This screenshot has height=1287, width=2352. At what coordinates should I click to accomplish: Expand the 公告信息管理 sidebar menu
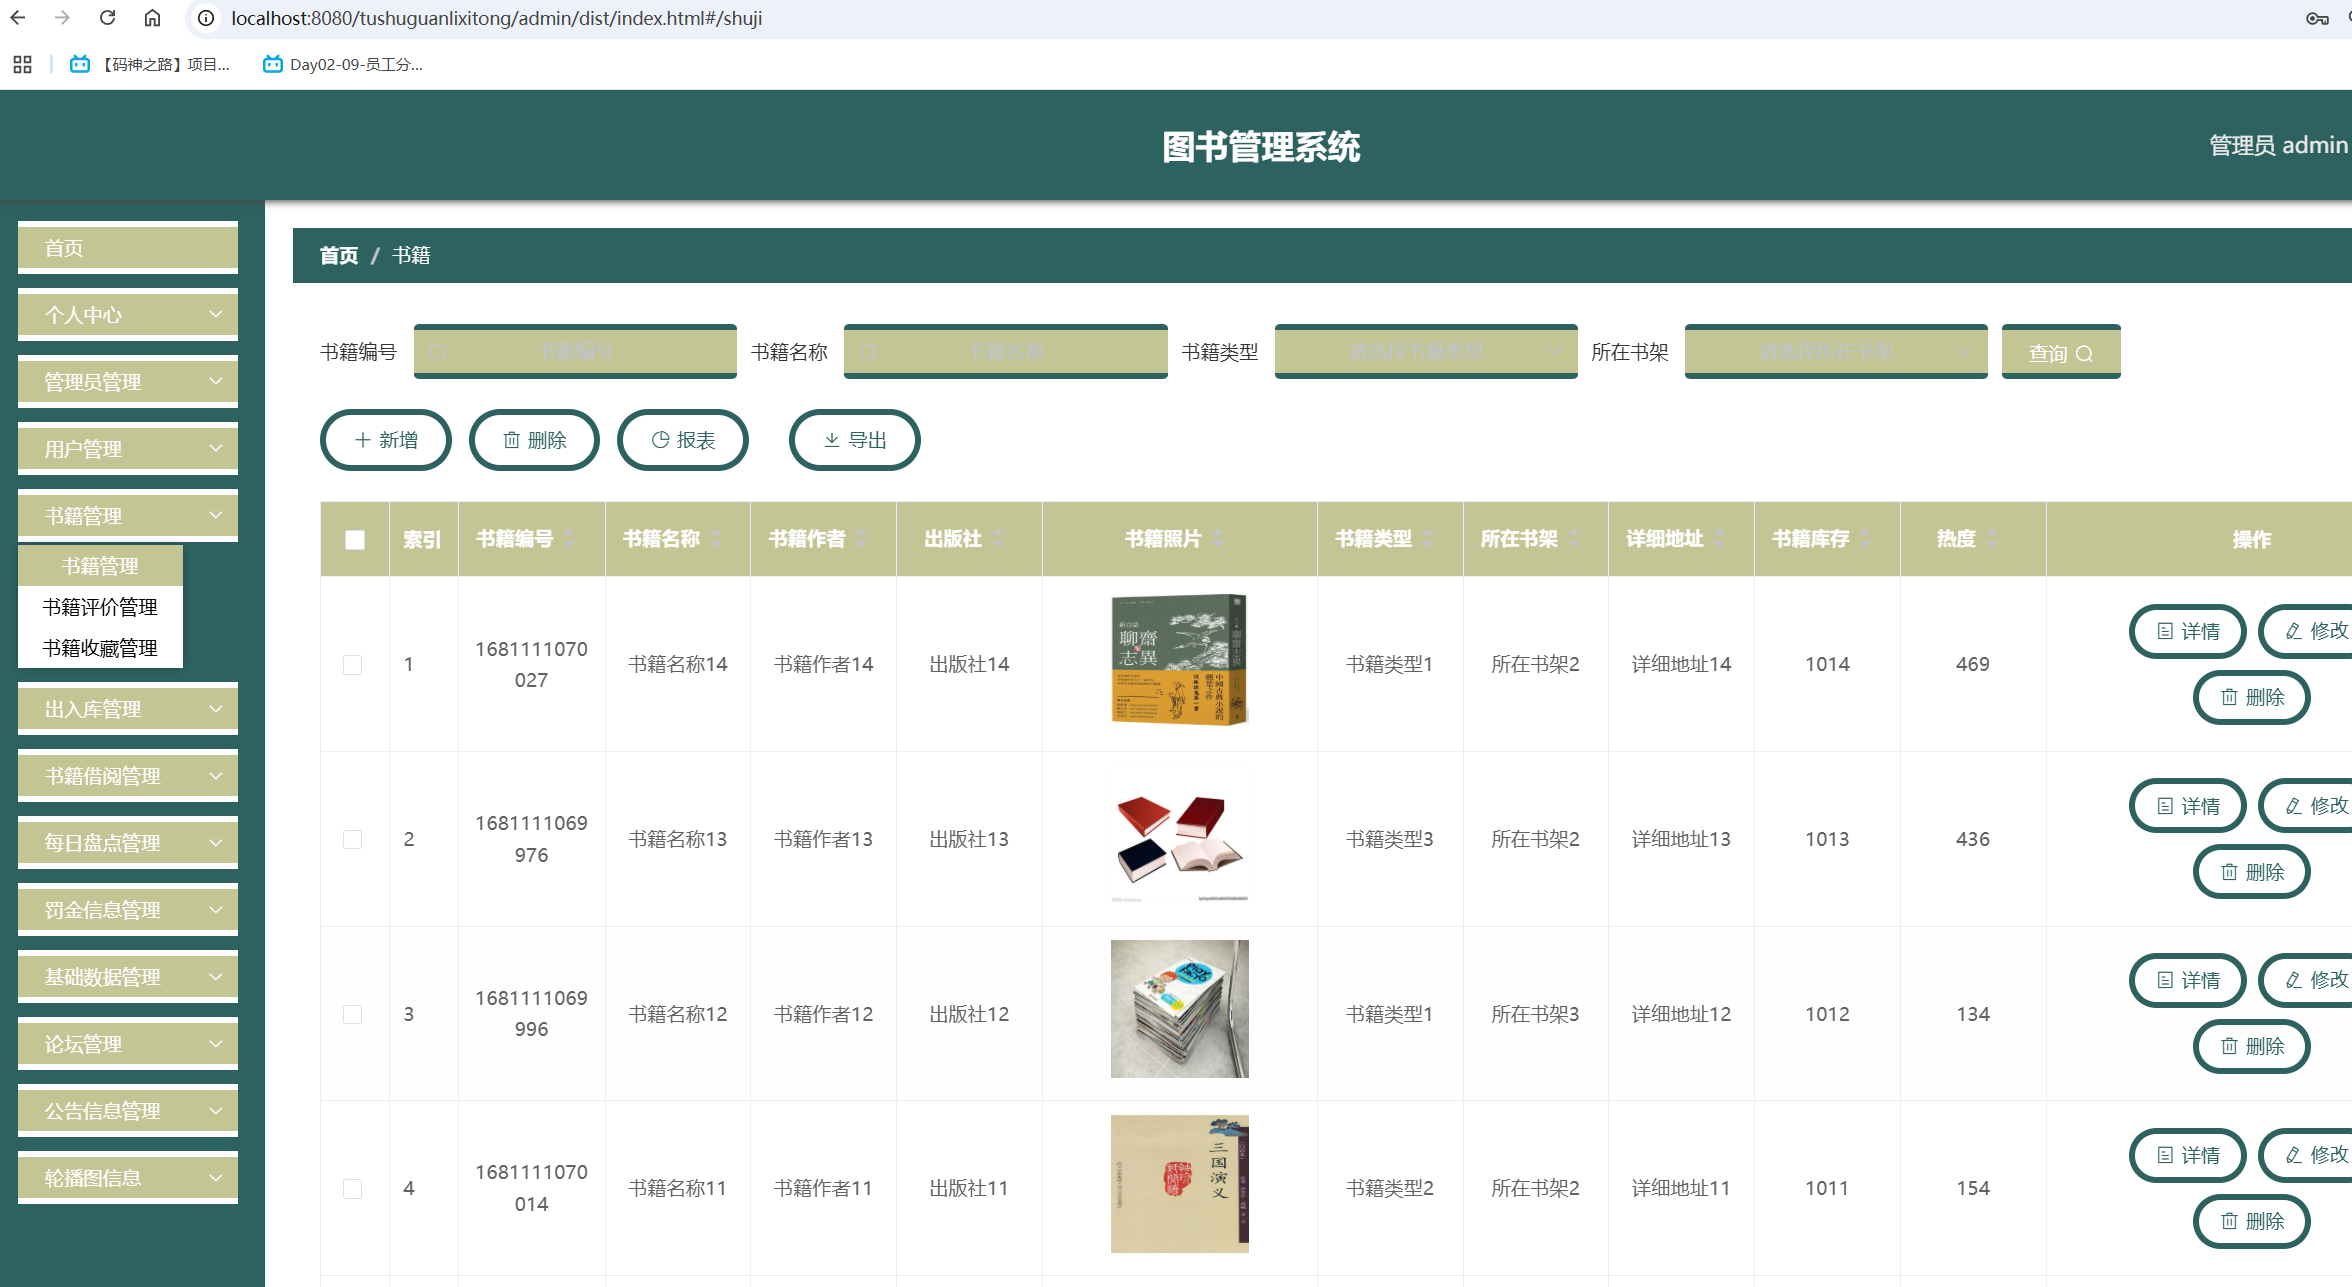click(x=128, y=1110)
